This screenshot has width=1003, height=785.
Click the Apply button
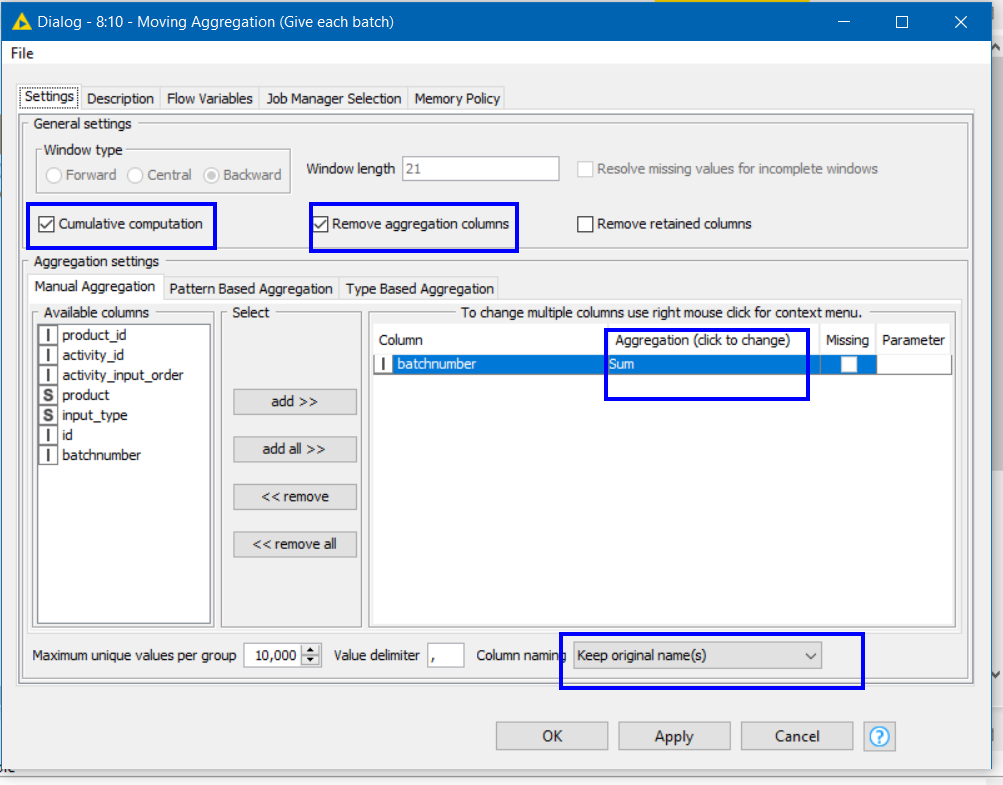coord(674,736)
